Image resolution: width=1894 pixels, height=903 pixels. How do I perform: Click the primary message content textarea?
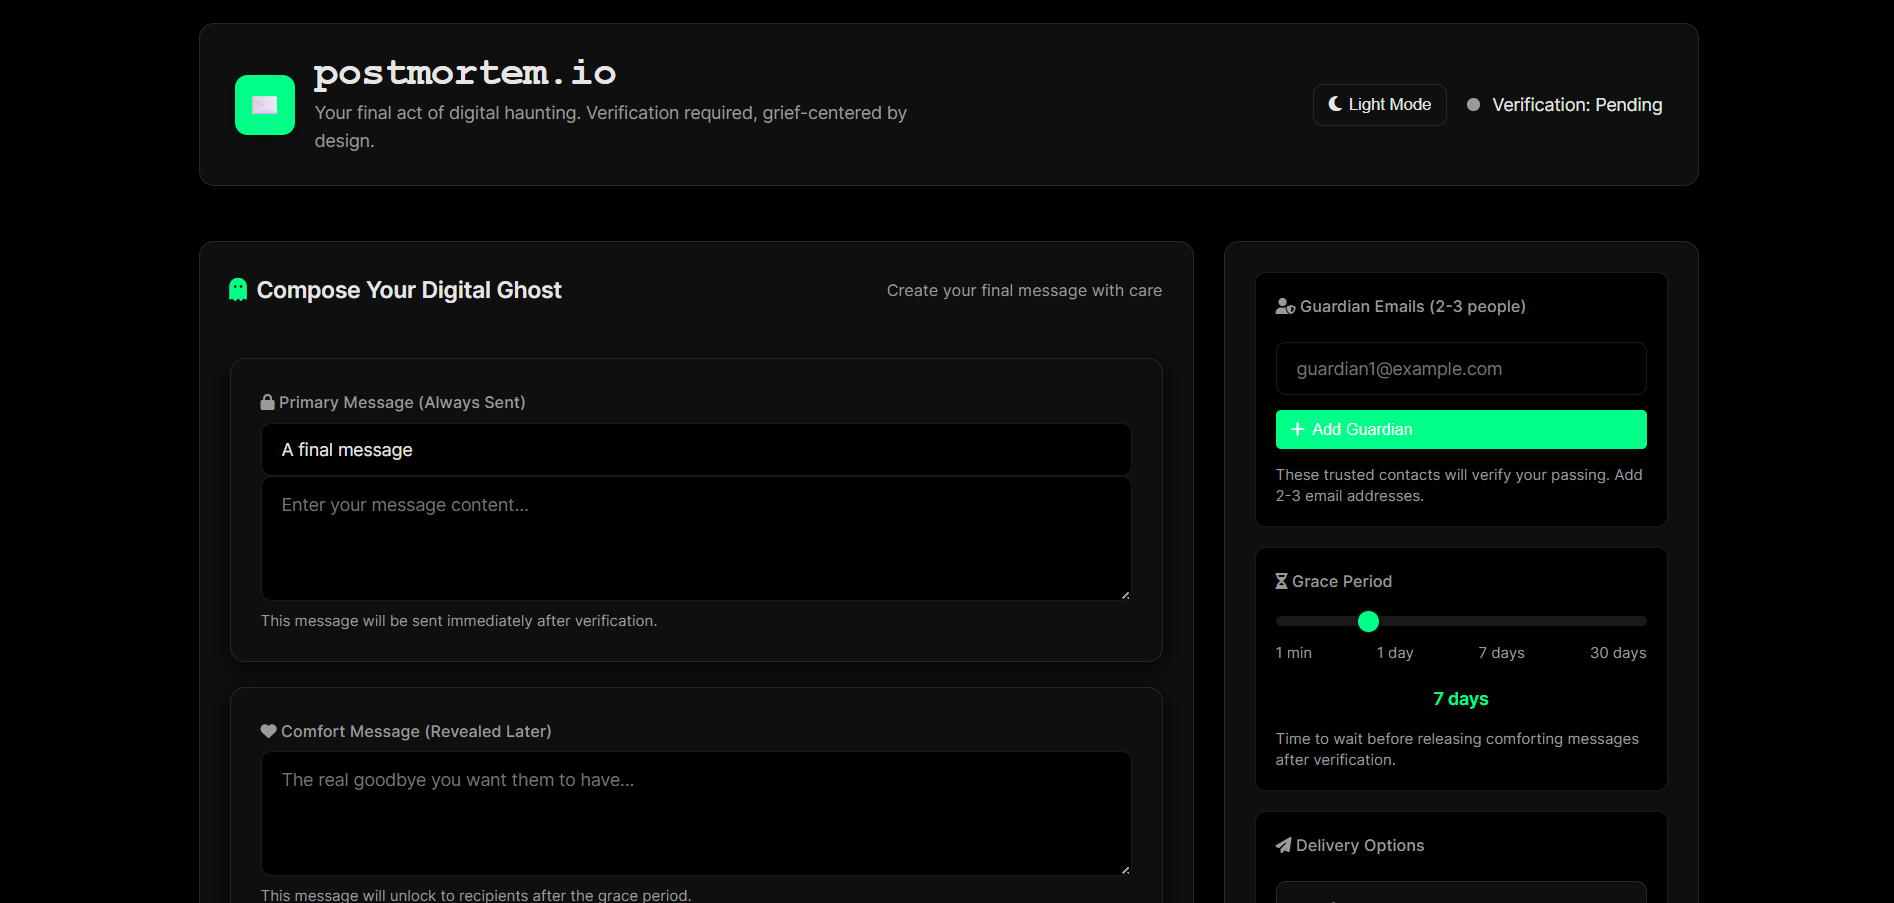pyautogui.click(x=696, y=538)
